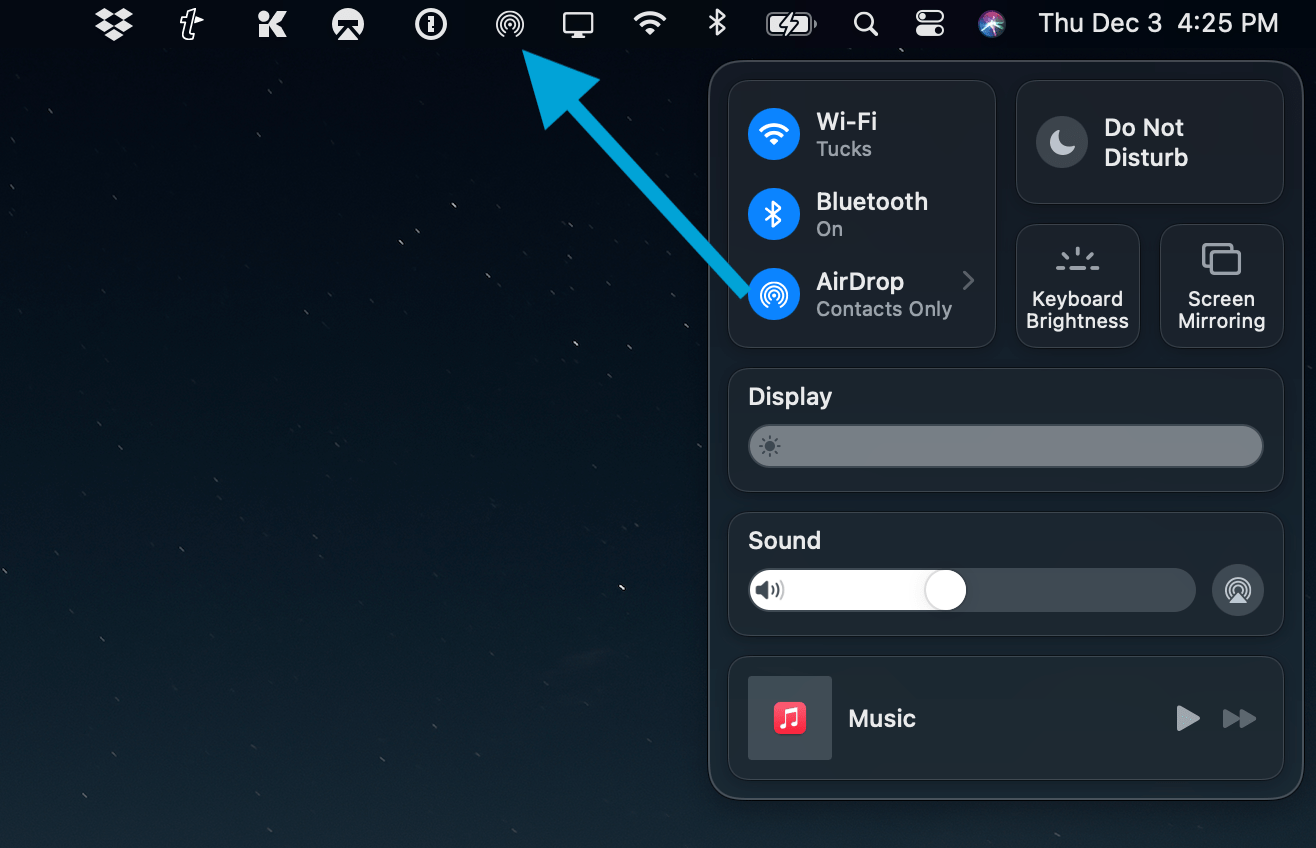Image resolution: width=1316 pixels, height=848 pixels.
Task: Open Spotlight search from the menu bar
Action: point(865,24)
